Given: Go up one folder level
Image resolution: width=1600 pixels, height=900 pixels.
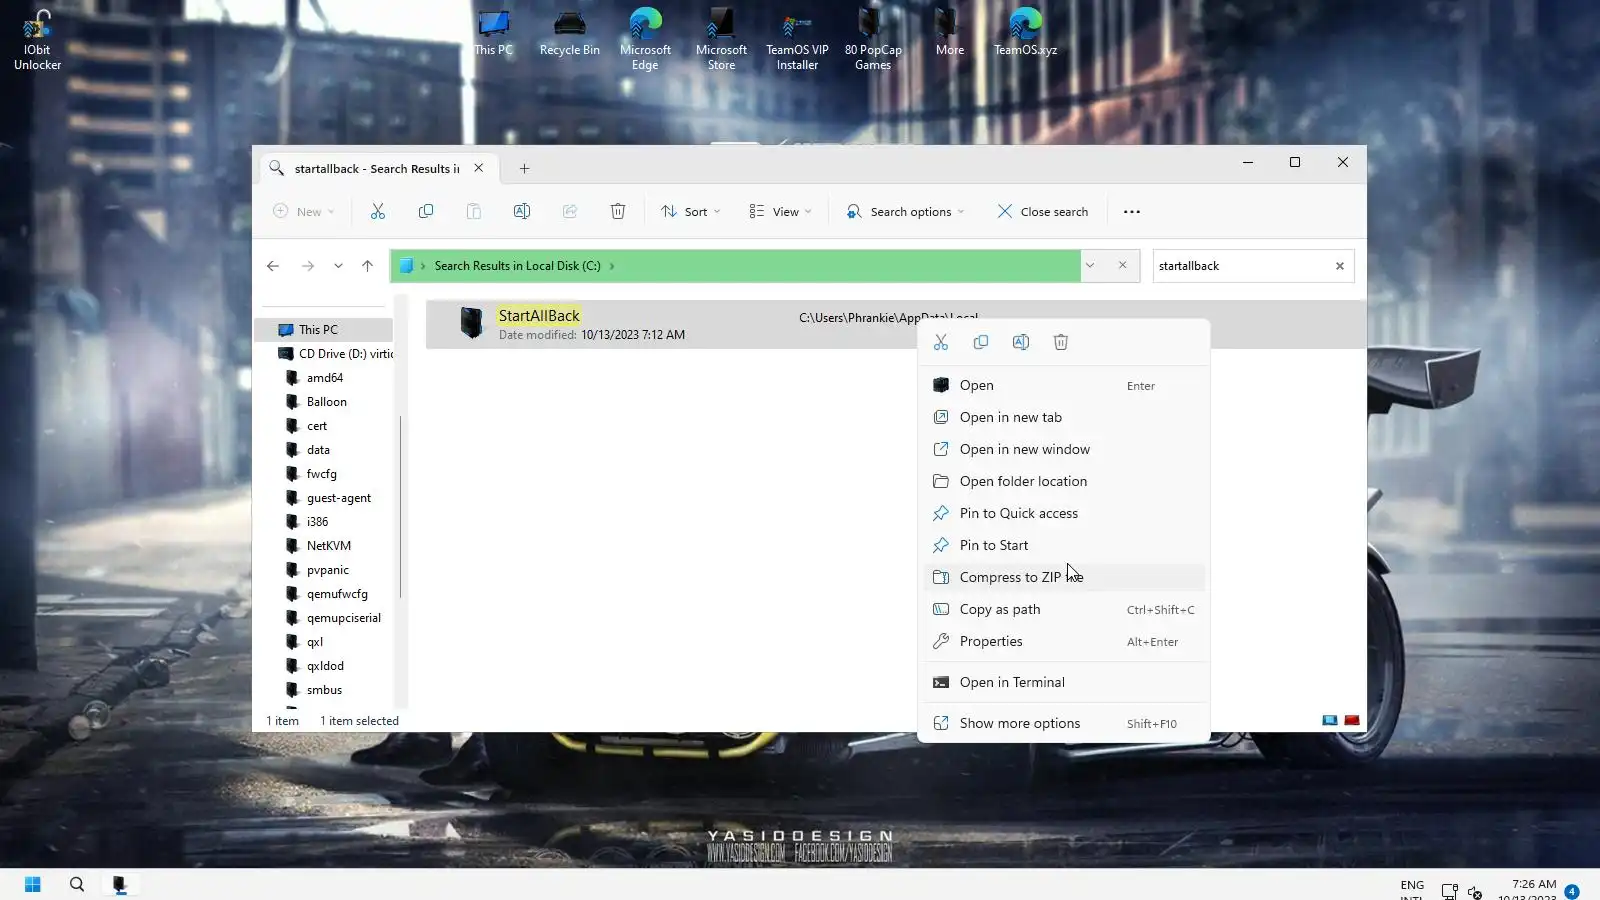Looking at the screenshot, I should click(367, 266).
